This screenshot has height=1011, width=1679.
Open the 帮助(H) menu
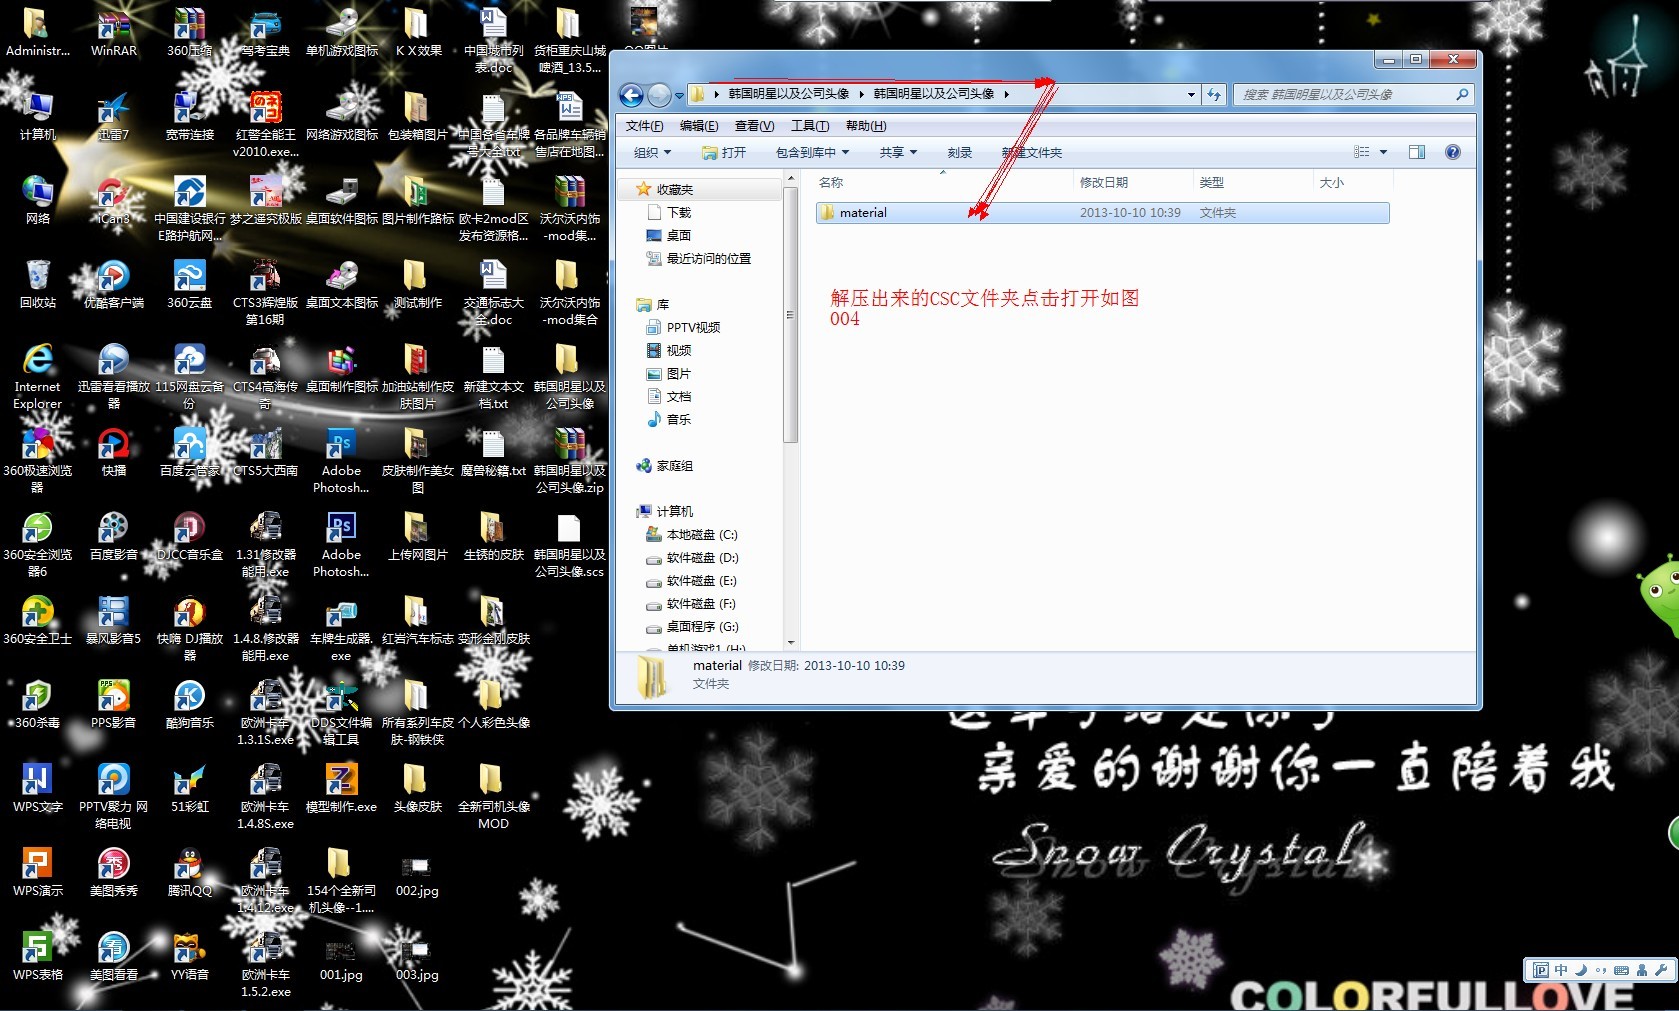pyautogui.click(x=866, y=126)
